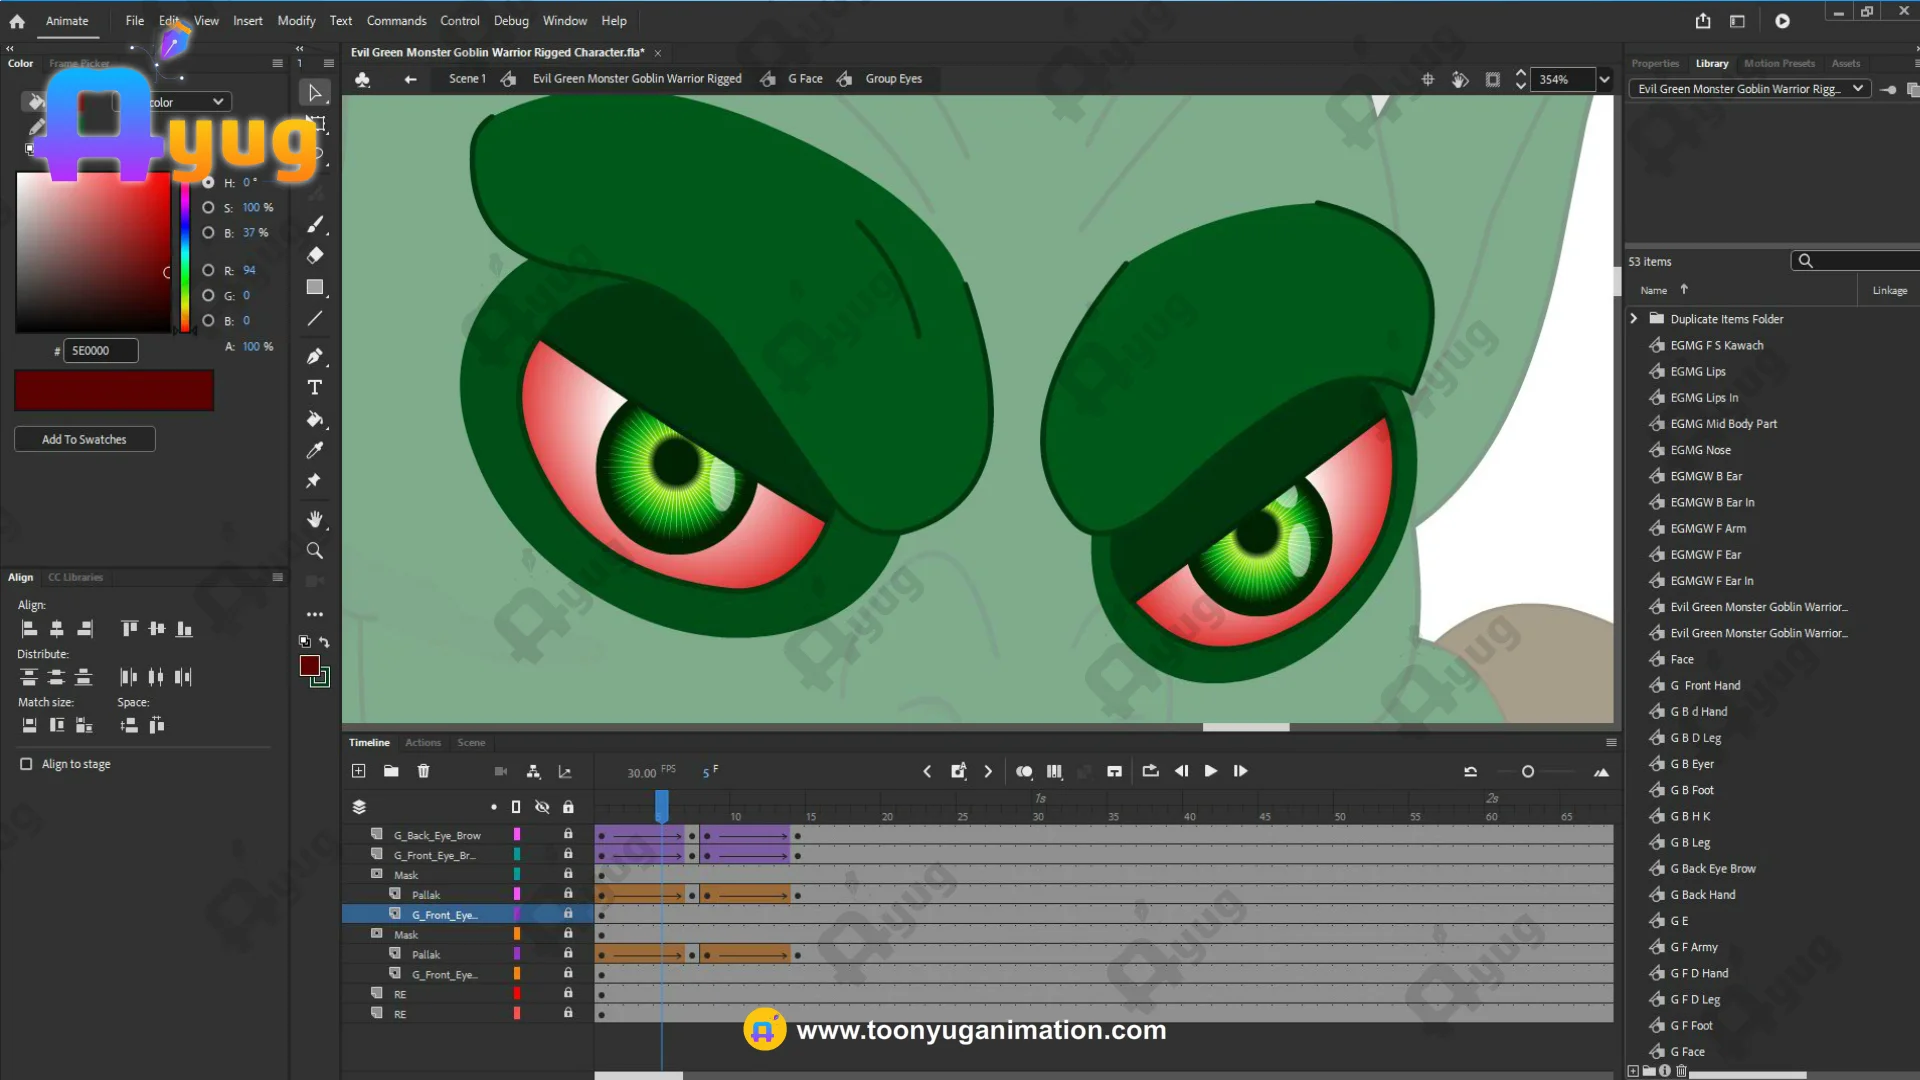Select the Text tool

(315, 388)
